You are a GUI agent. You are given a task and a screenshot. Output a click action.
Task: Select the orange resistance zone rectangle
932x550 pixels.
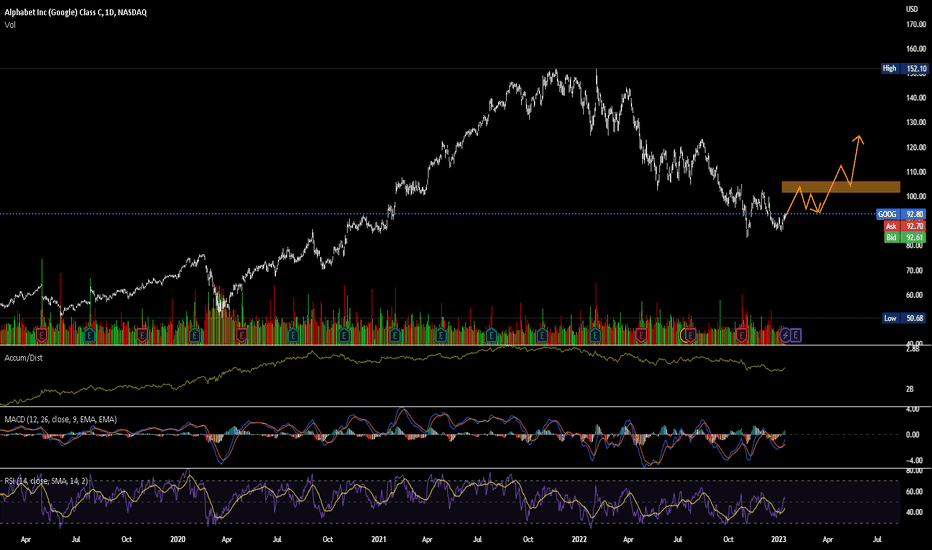coord(840,187)
